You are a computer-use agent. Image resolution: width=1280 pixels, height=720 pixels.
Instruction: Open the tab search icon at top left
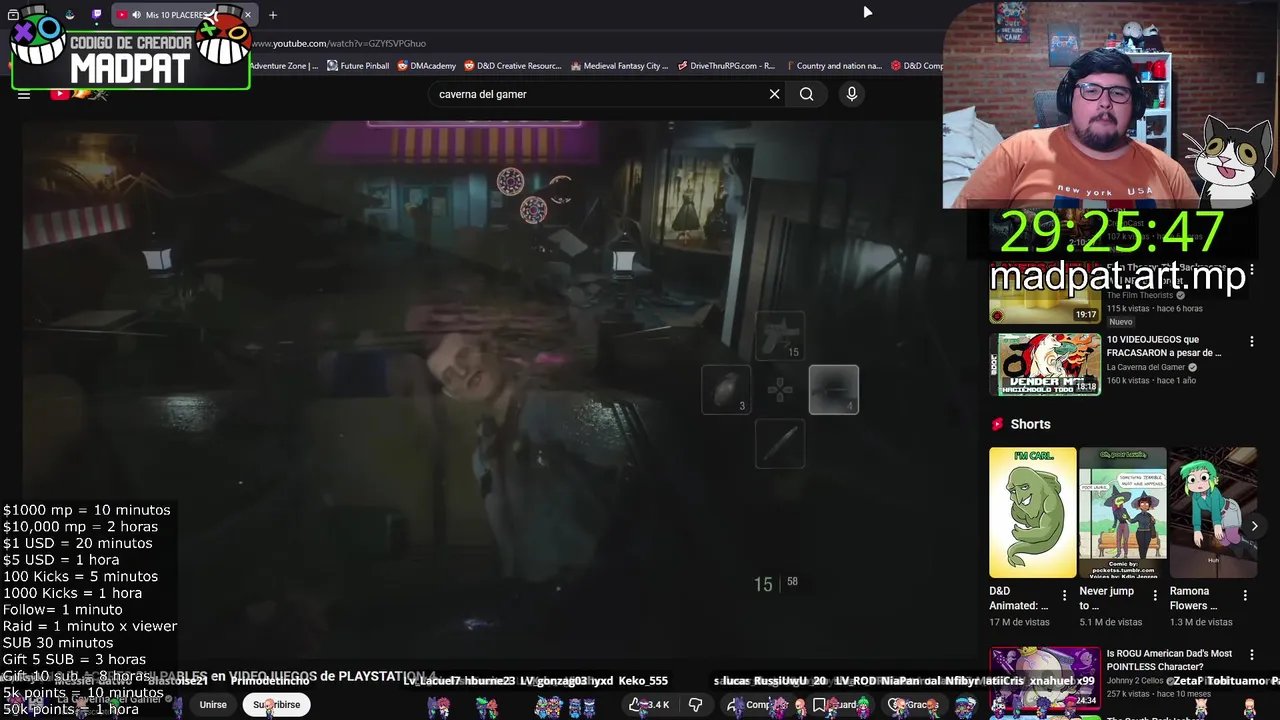(13, 15)
